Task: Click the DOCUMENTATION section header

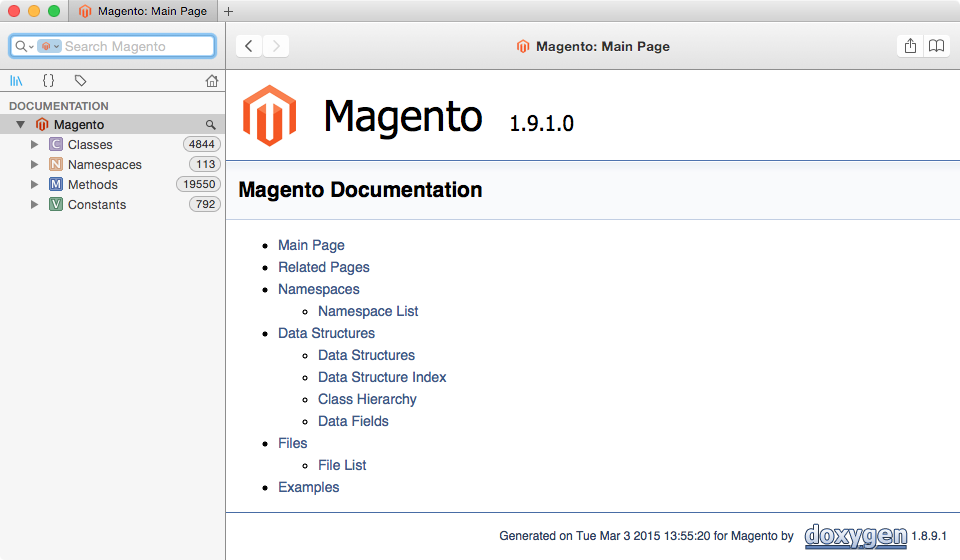Action: click(x=59, y=106)
